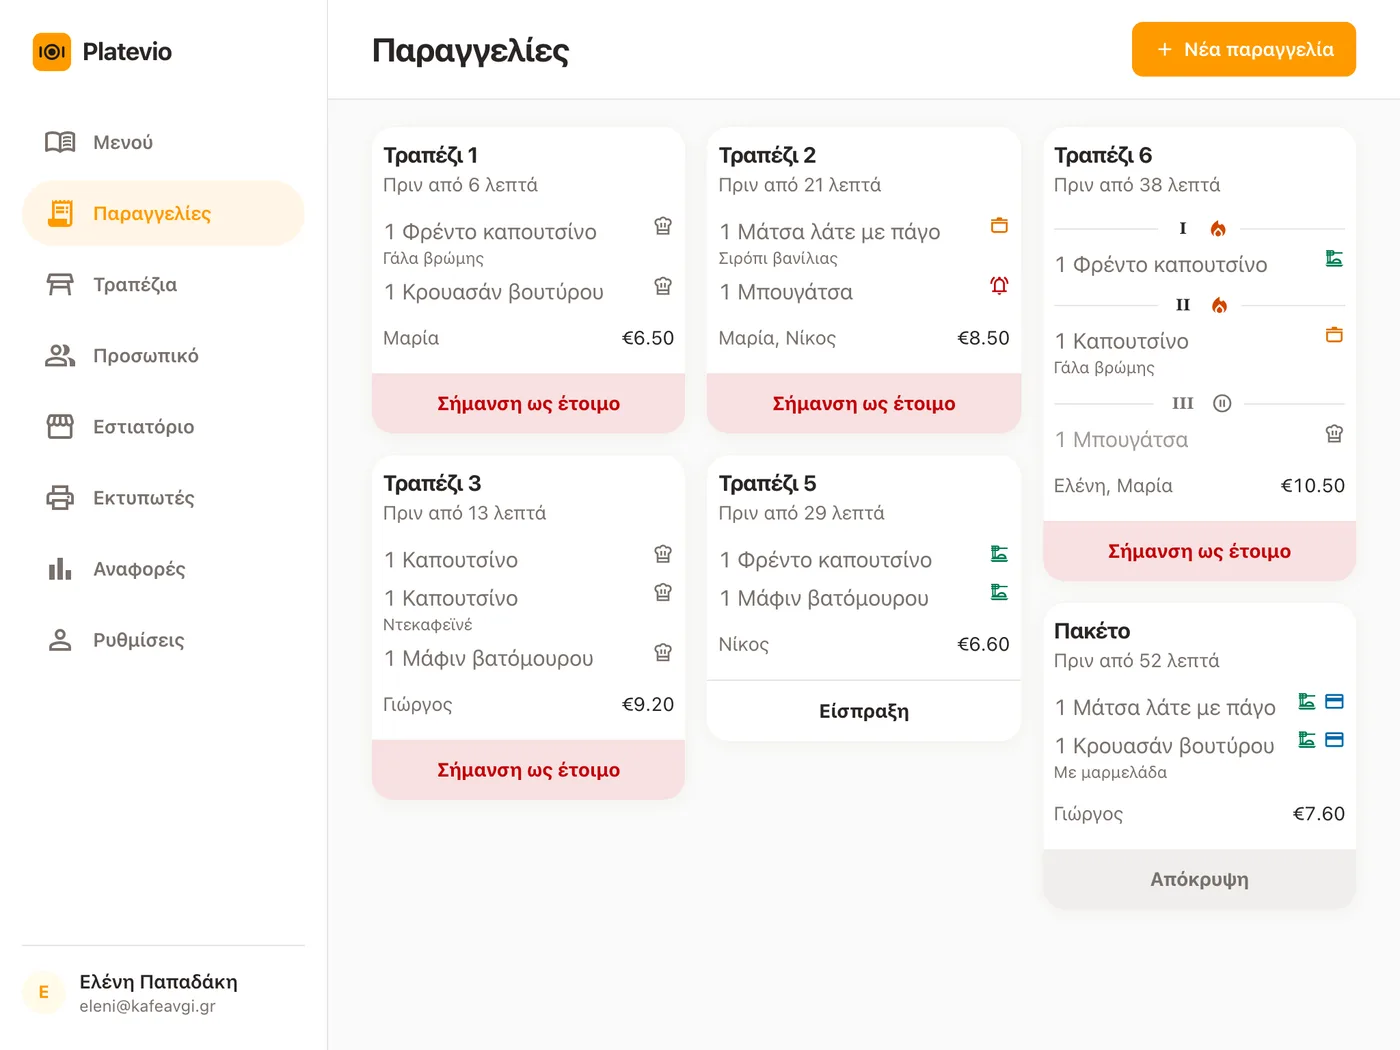
Task: Go to the Τραπέζια page
Action: point(163,284)
